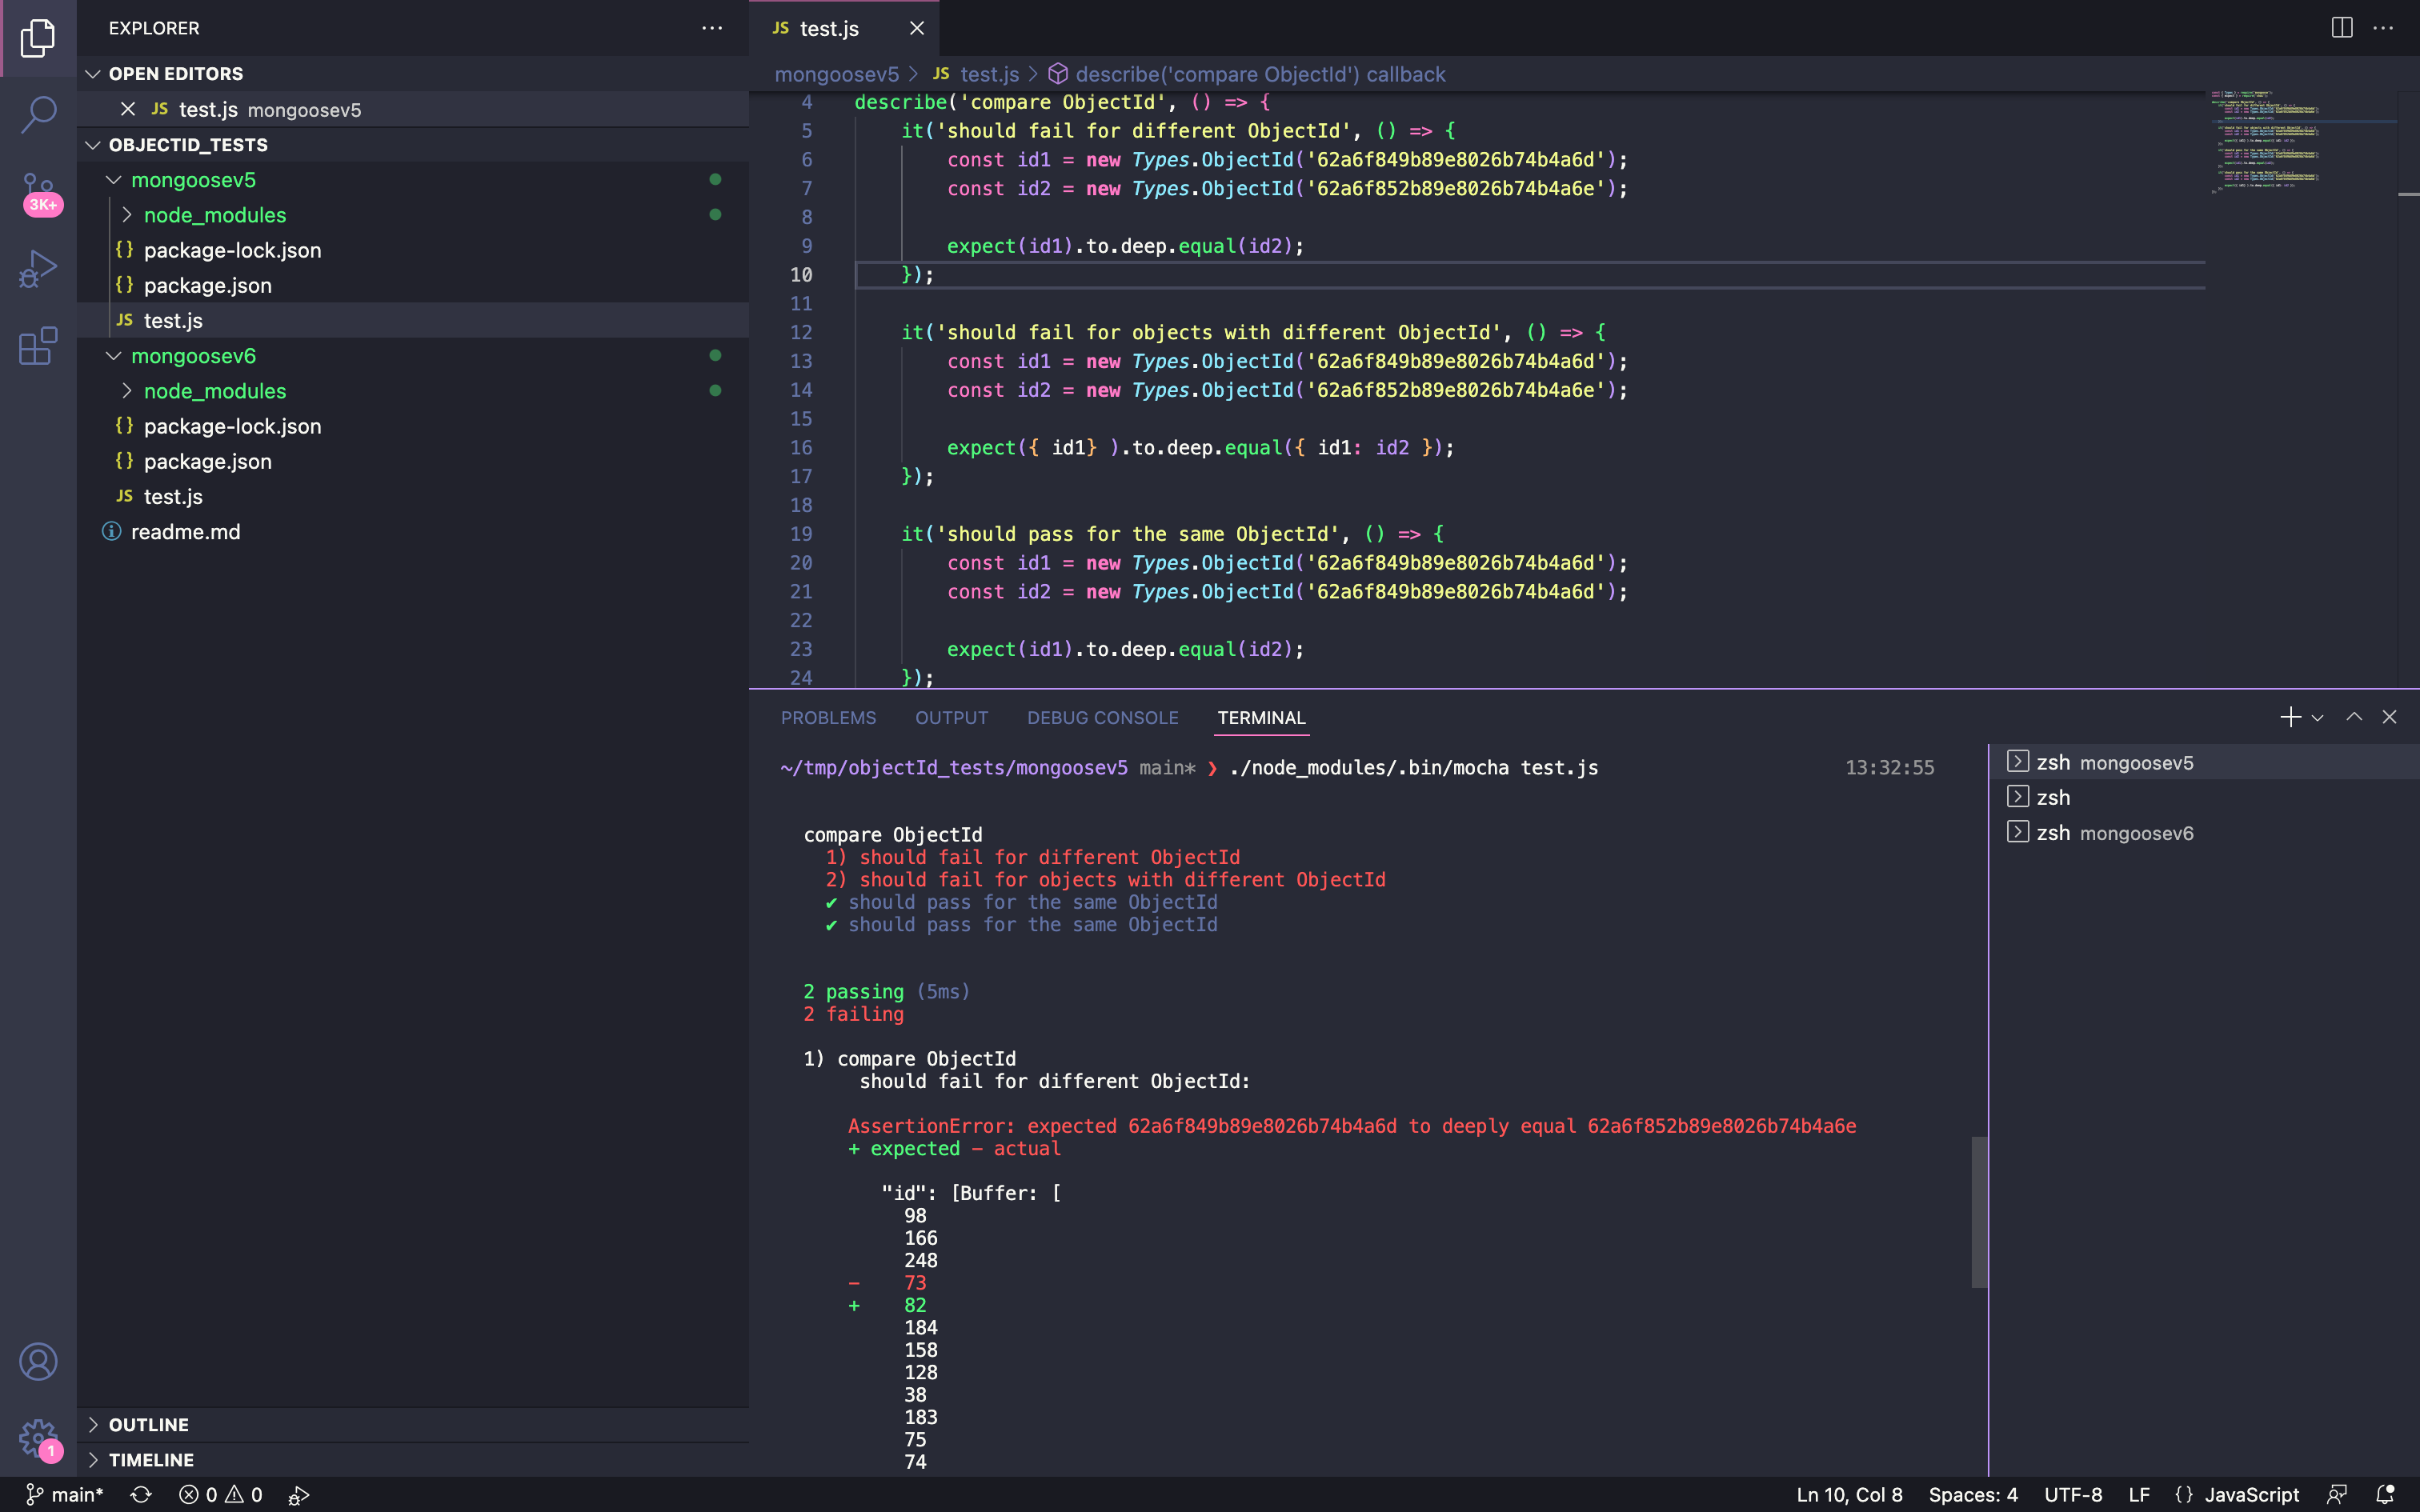This screenshot has width=2420, height=1512.
Task: Click the Ln 10, Col 8 position indicator
Action: coord(1849,1494)
